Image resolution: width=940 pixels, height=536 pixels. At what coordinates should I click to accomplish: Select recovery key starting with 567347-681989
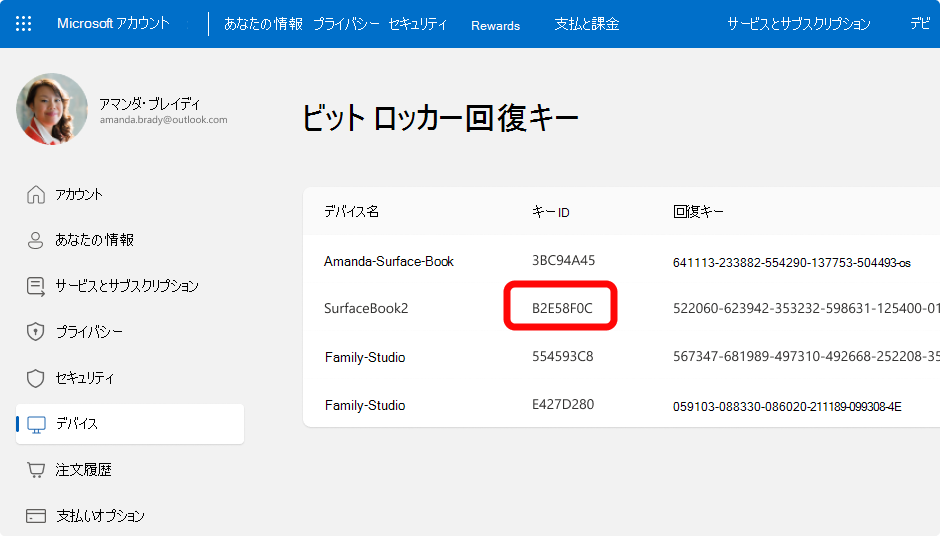[806, 356]
